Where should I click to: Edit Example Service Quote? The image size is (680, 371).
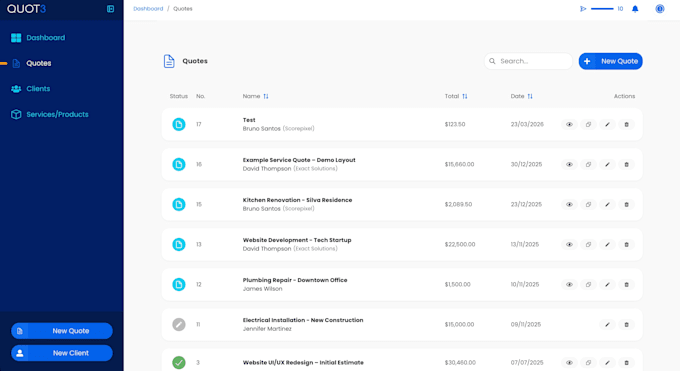[608, 164]
